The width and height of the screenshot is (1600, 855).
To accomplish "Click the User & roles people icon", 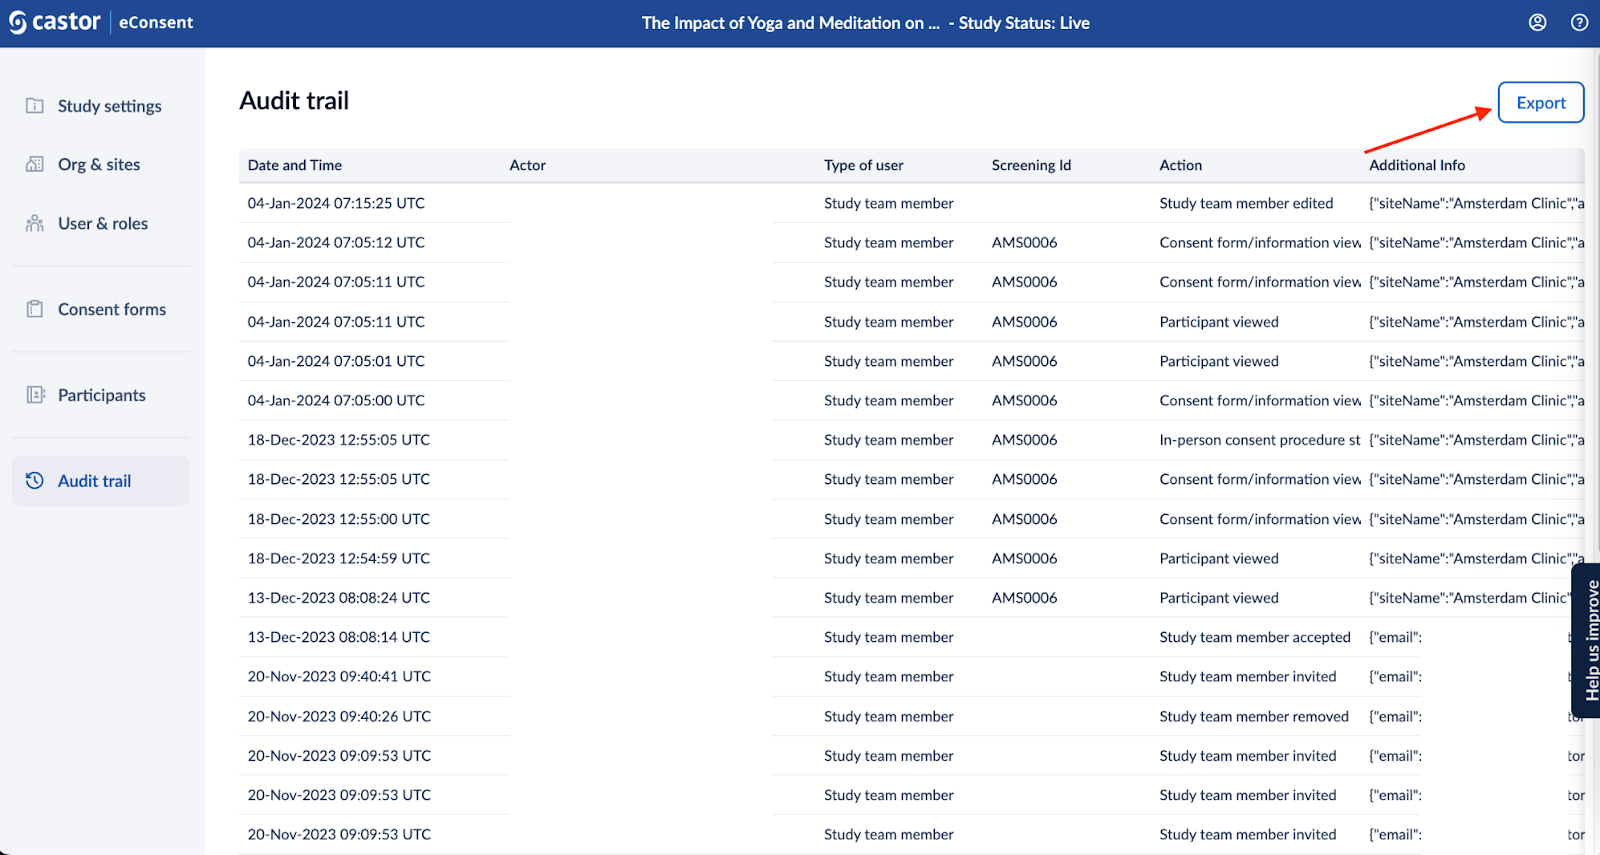I will (x=35, y=223).
